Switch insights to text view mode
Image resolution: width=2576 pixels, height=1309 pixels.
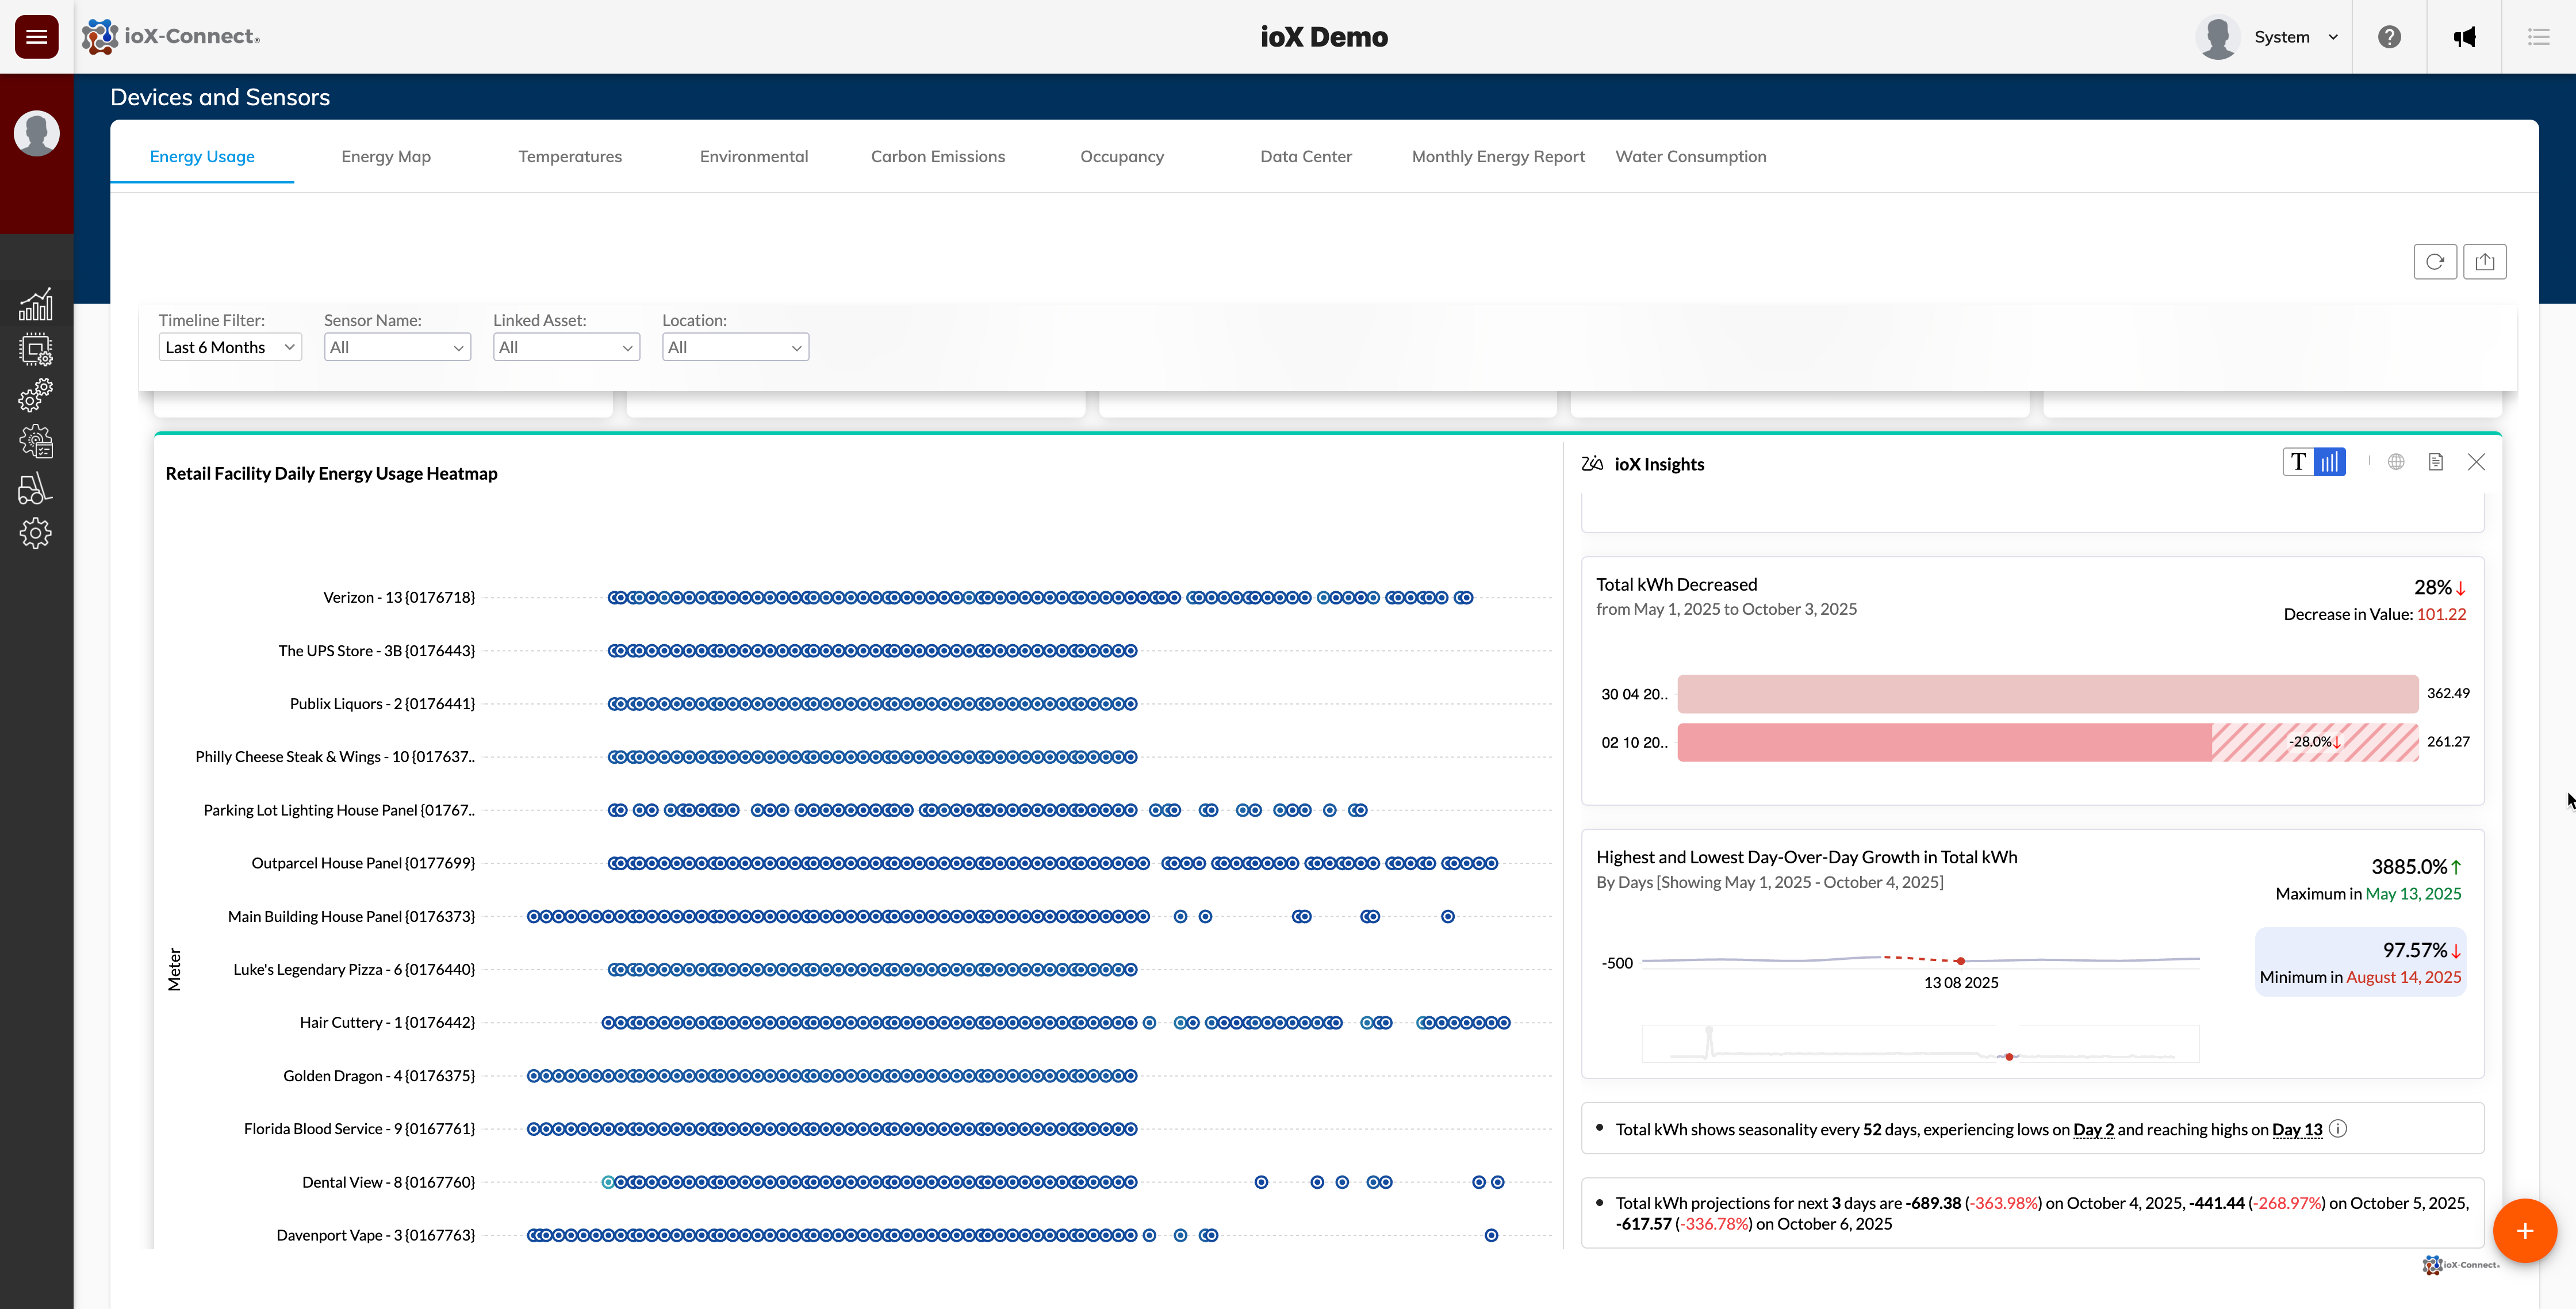[2298, 462]
